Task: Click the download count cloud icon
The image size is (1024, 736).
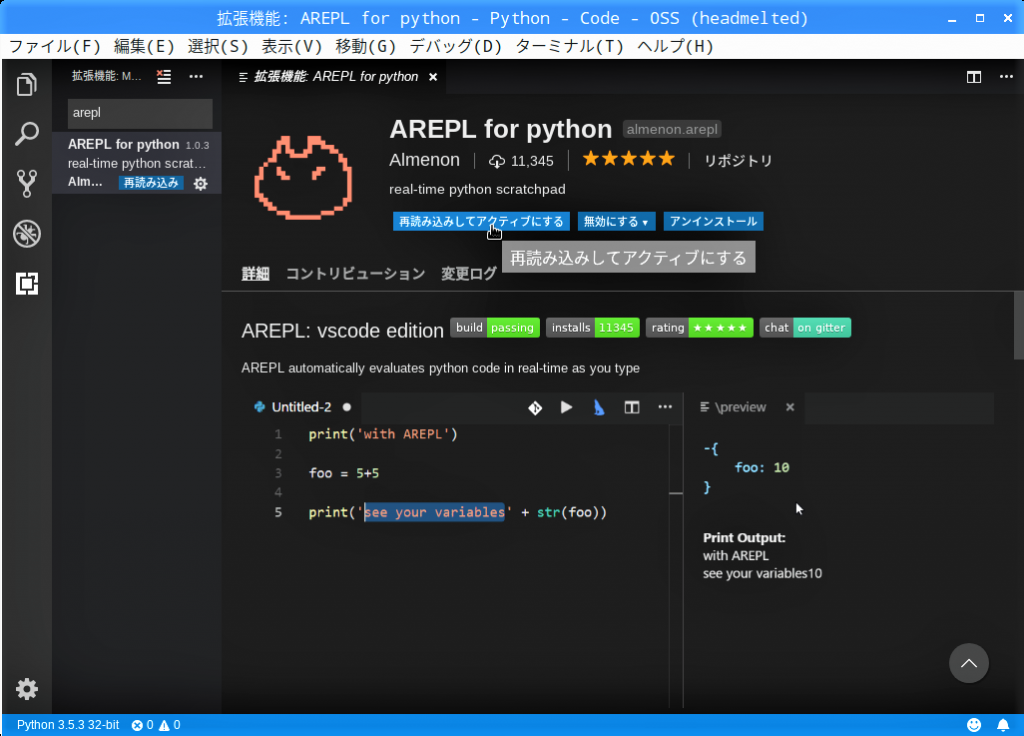Action: click(x=497, y=161)
